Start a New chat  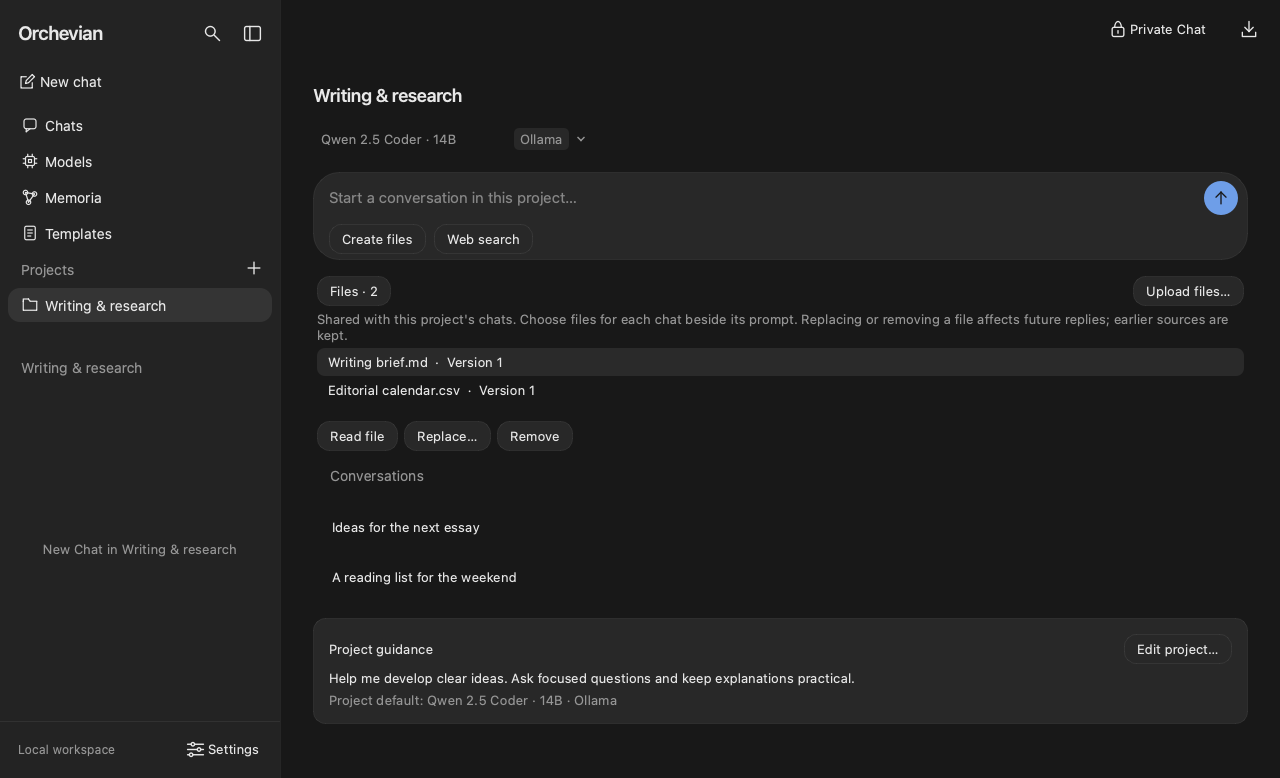point(61,82)
